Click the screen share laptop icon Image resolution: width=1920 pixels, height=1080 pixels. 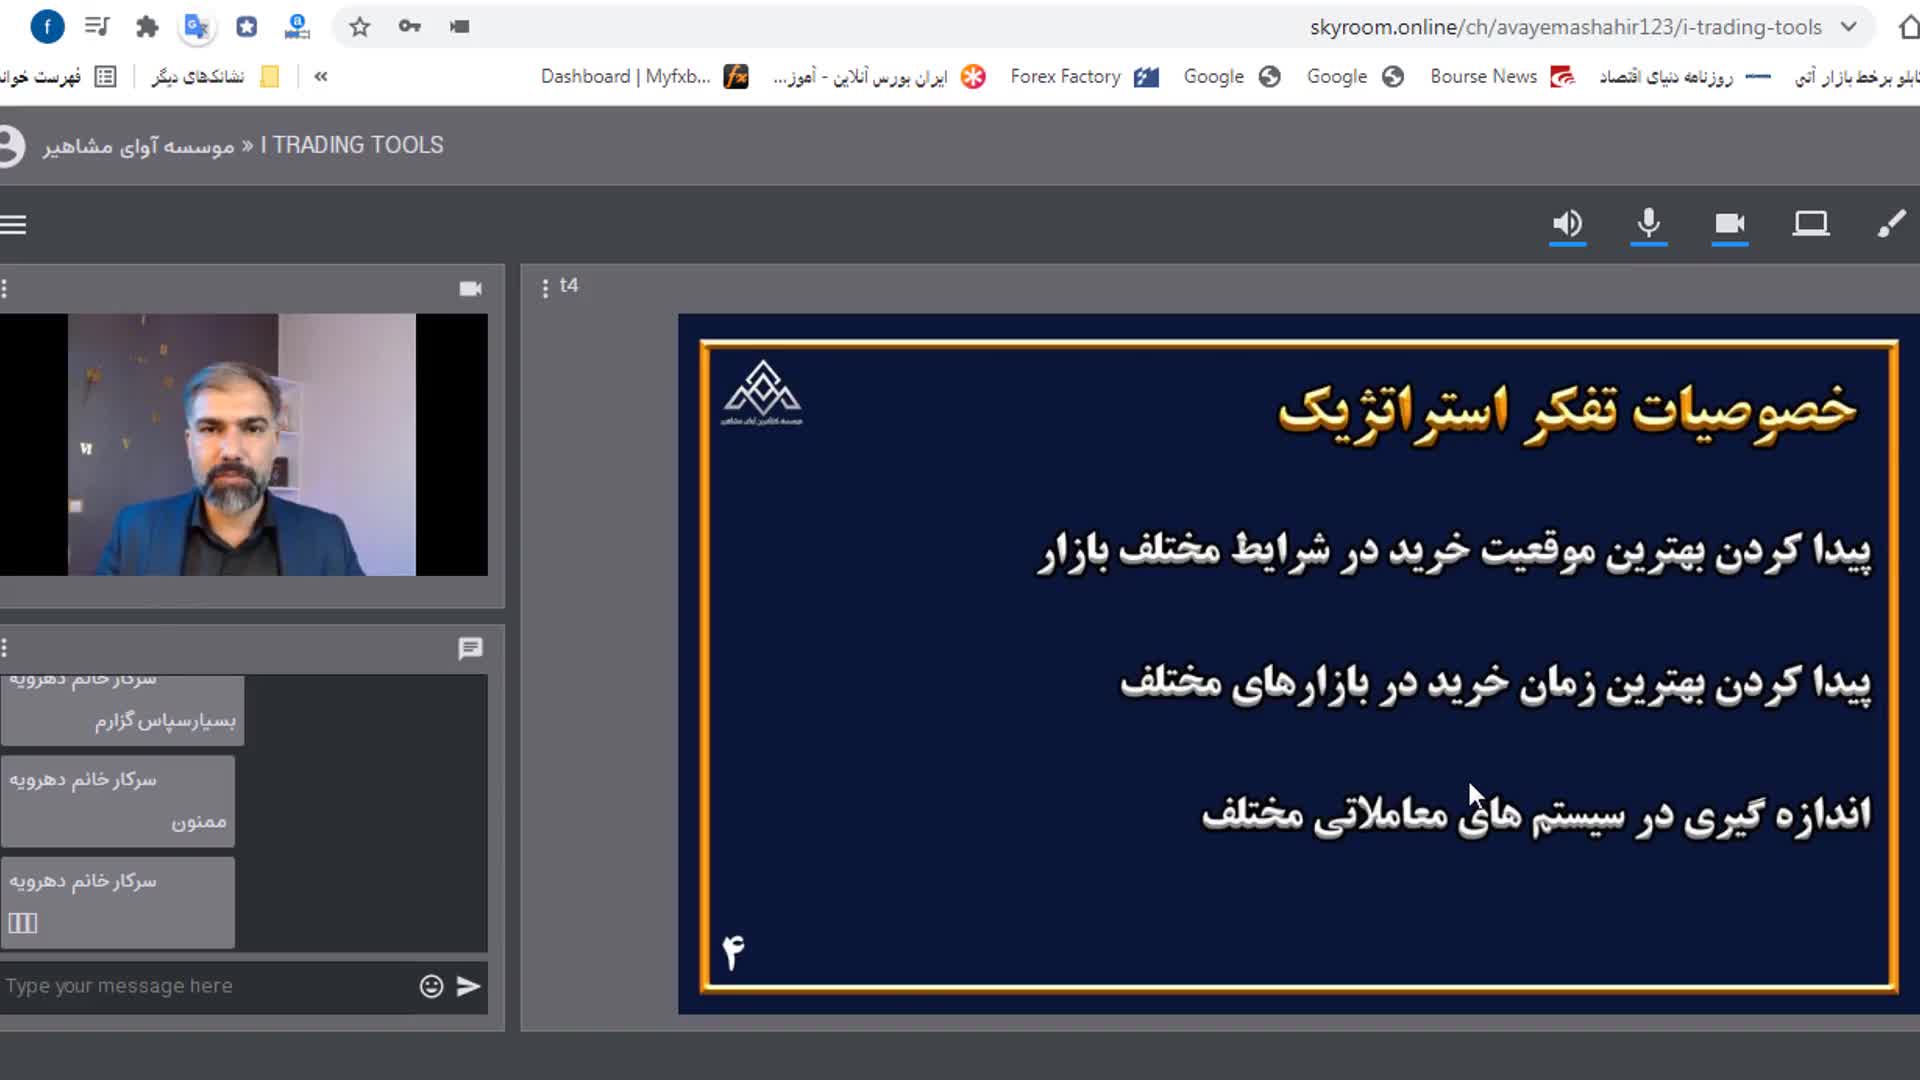[x=1810, y=224]
